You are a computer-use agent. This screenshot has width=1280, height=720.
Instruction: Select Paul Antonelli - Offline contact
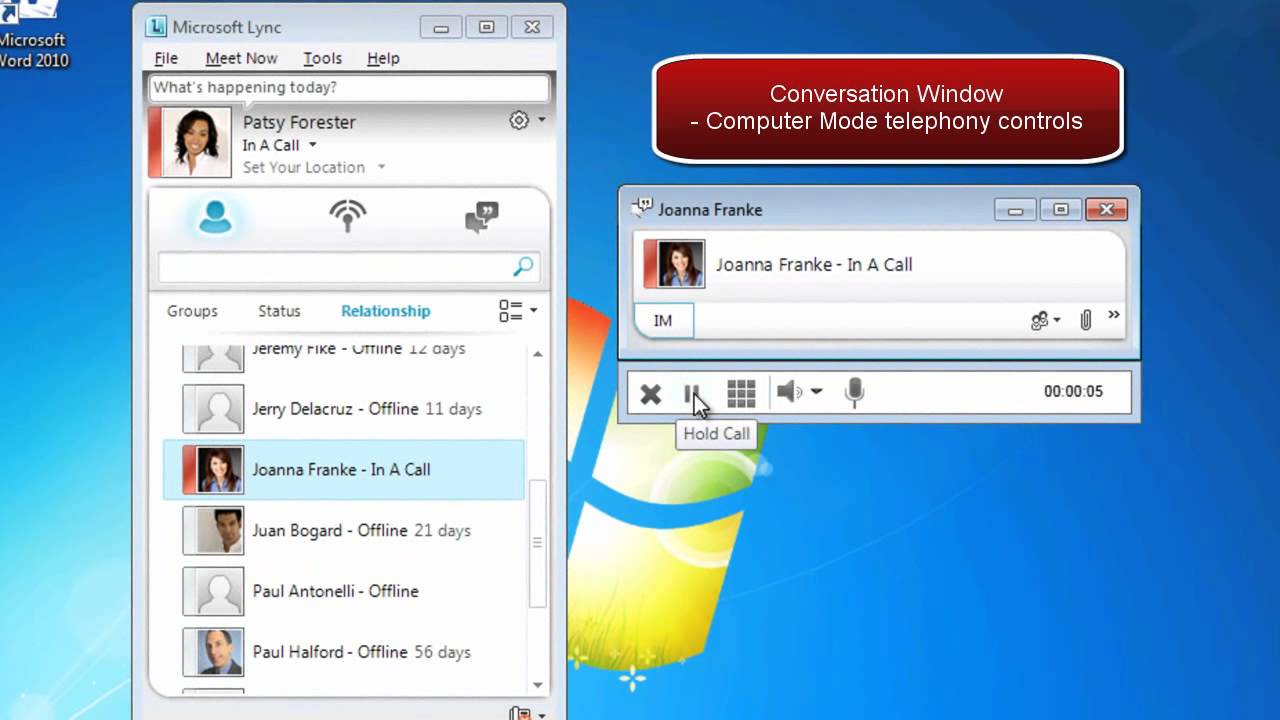(343, 591)
